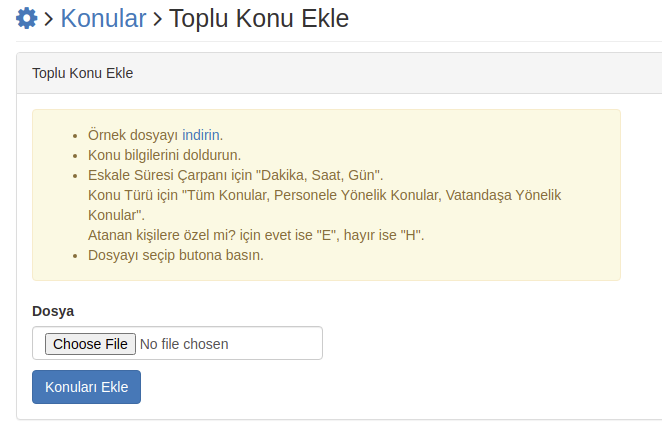The width and height of the screenshot is (662, 446).
Task: Click the Choose File button
Action: pyautogui.click(x=90, y=344)
